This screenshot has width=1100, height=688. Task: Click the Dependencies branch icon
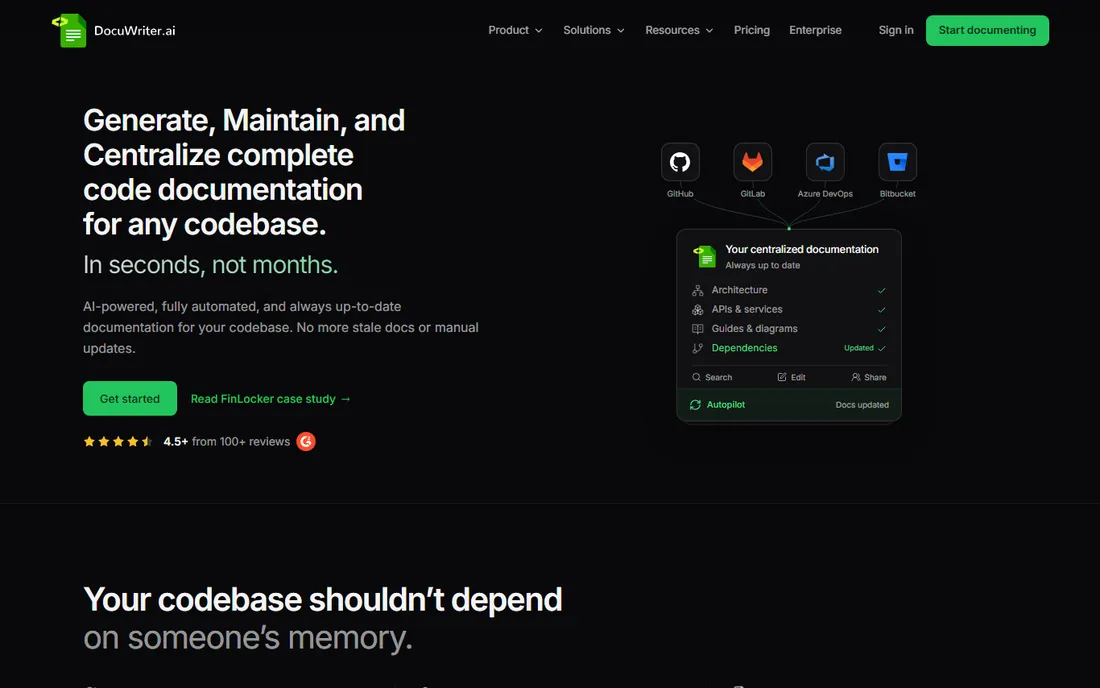(697, 348)
